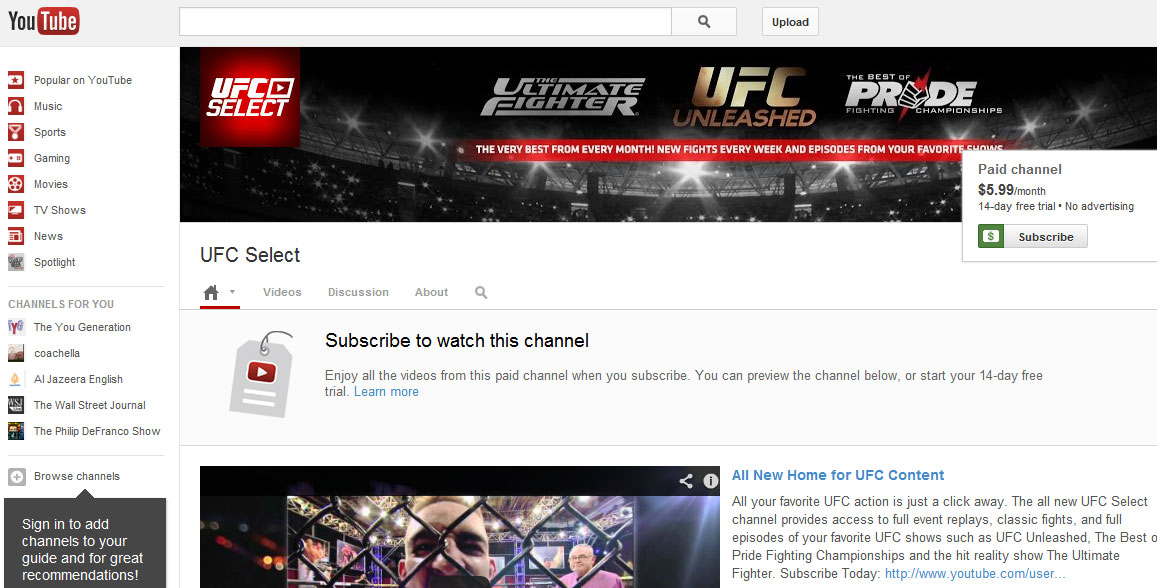Click the Popular on YouTube star icon
This screenshot has height=588, width=1157.
pos(15,80)
